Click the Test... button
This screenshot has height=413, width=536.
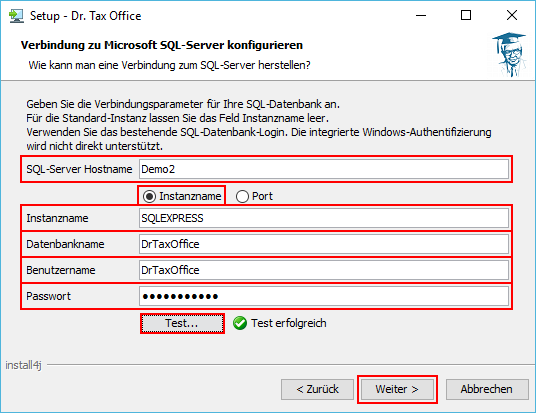(x=182, y=323)
